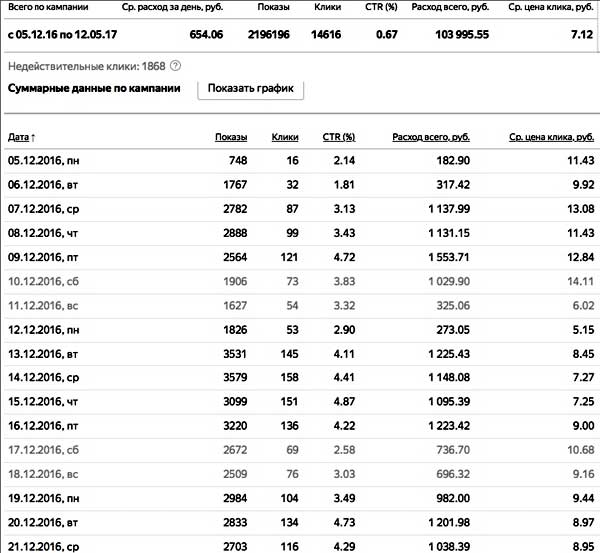Click the Недействительные клики: 1868 text

click(x=86, y=66)
